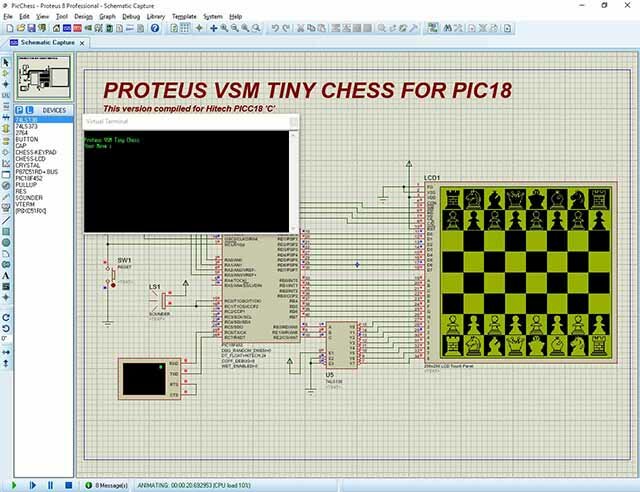Click the 'L' library manage button
Viewport: 640px width, 492px height.
(x=29, y=110)
